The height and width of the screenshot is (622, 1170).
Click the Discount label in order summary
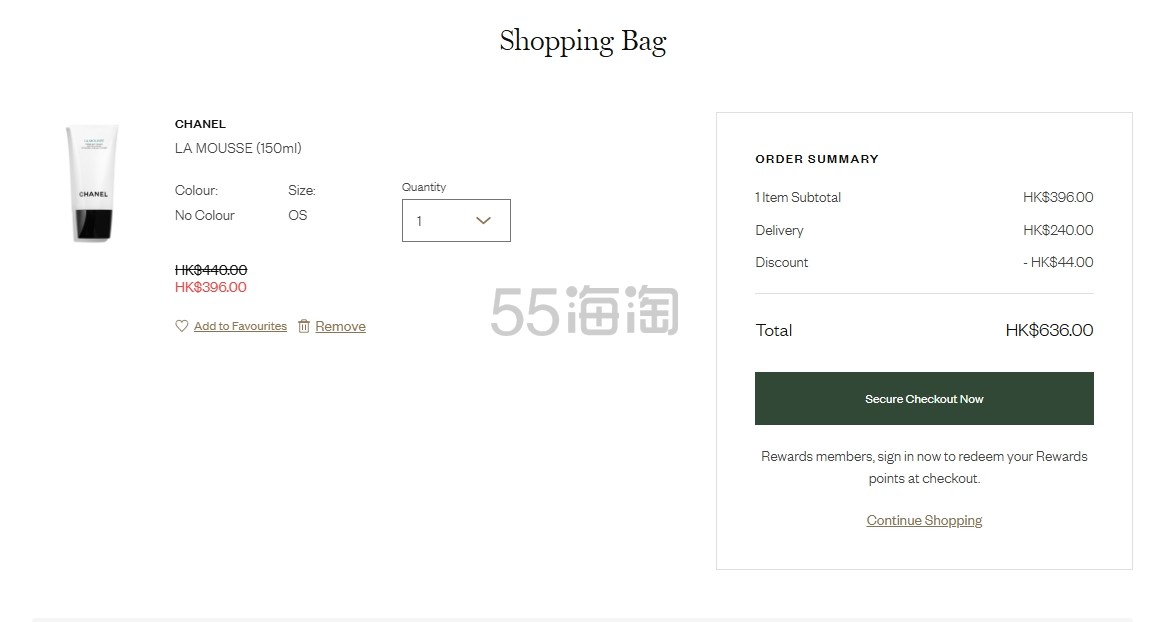(781, 262)
